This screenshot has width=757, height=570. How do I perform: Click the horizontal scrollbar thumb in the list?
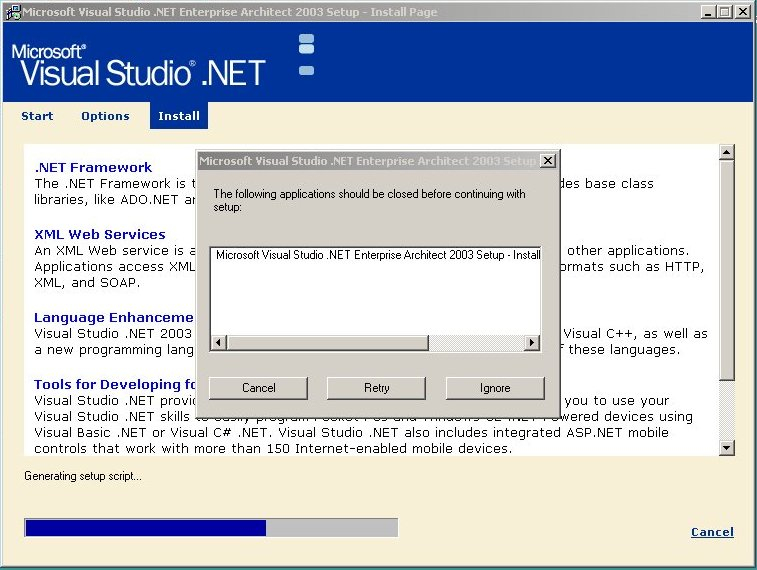click(327, 343)
